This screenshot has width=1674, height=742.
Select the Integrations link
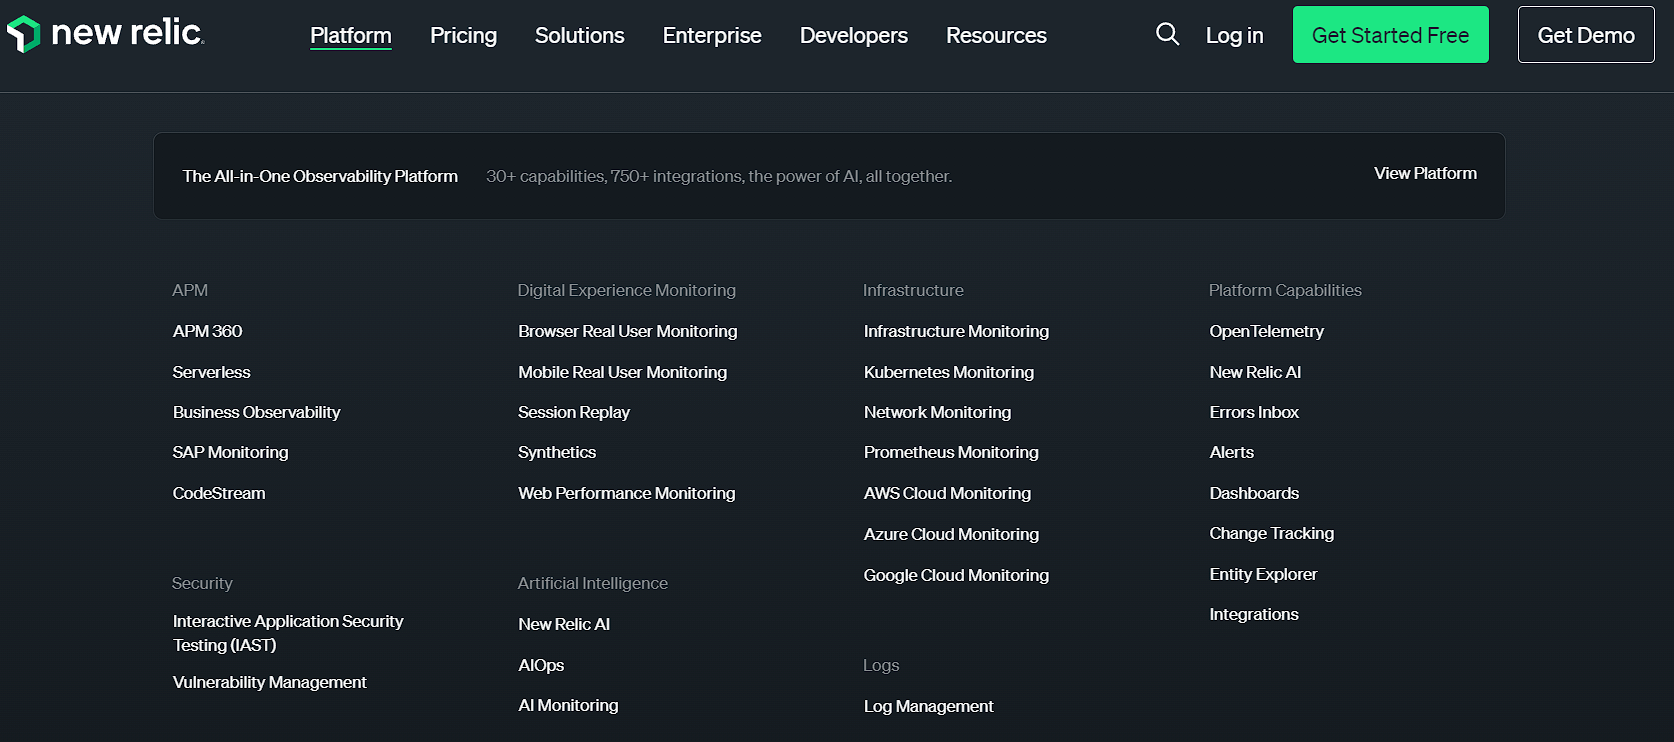pyautogui.click(x=1254, y=614)
